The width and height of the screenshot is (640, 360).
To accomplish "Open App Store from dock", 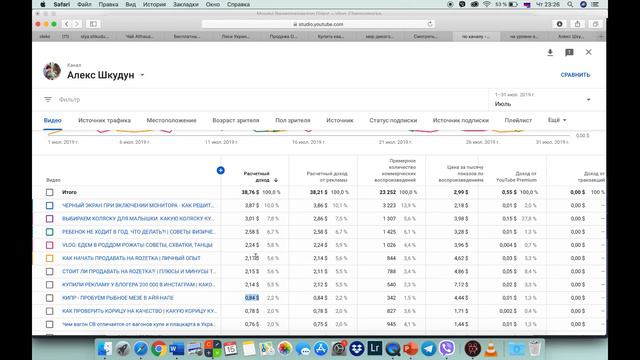I will 321,349.
